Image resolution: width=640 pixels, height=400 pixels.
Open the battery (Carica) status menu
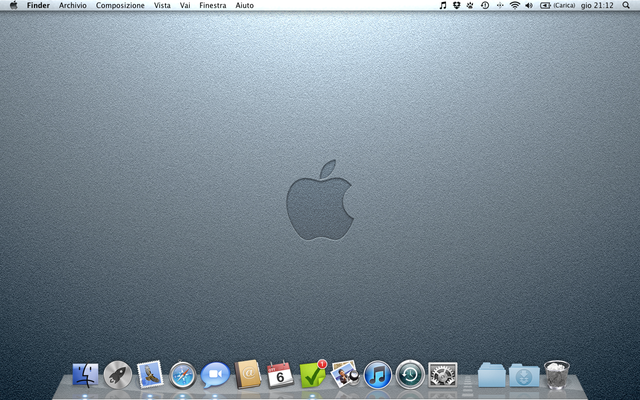557,5
